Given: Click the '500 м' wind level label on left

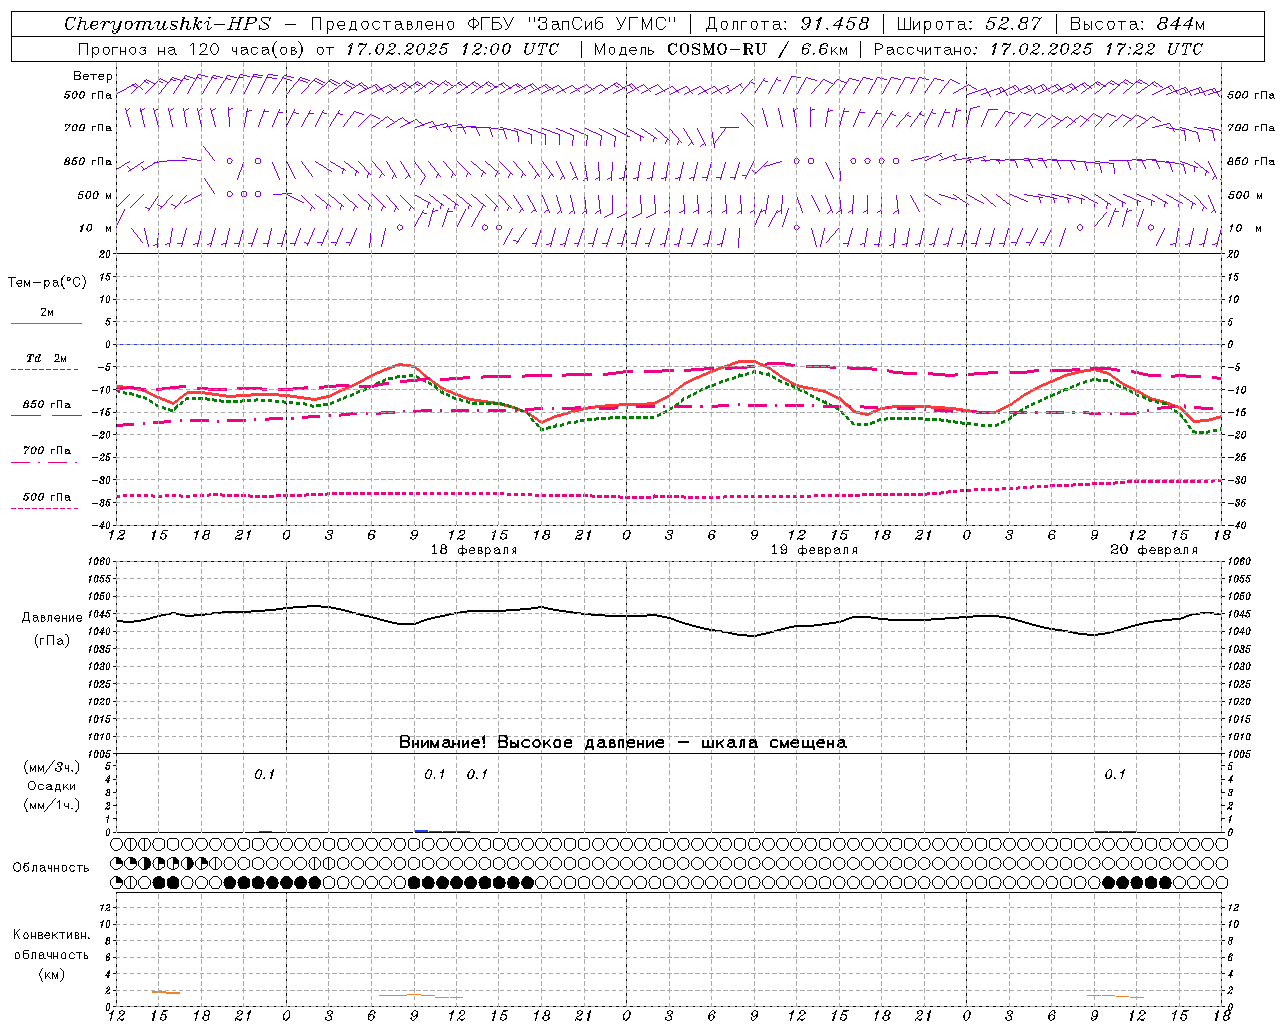Looking at the screenshot, I should 96,195.
